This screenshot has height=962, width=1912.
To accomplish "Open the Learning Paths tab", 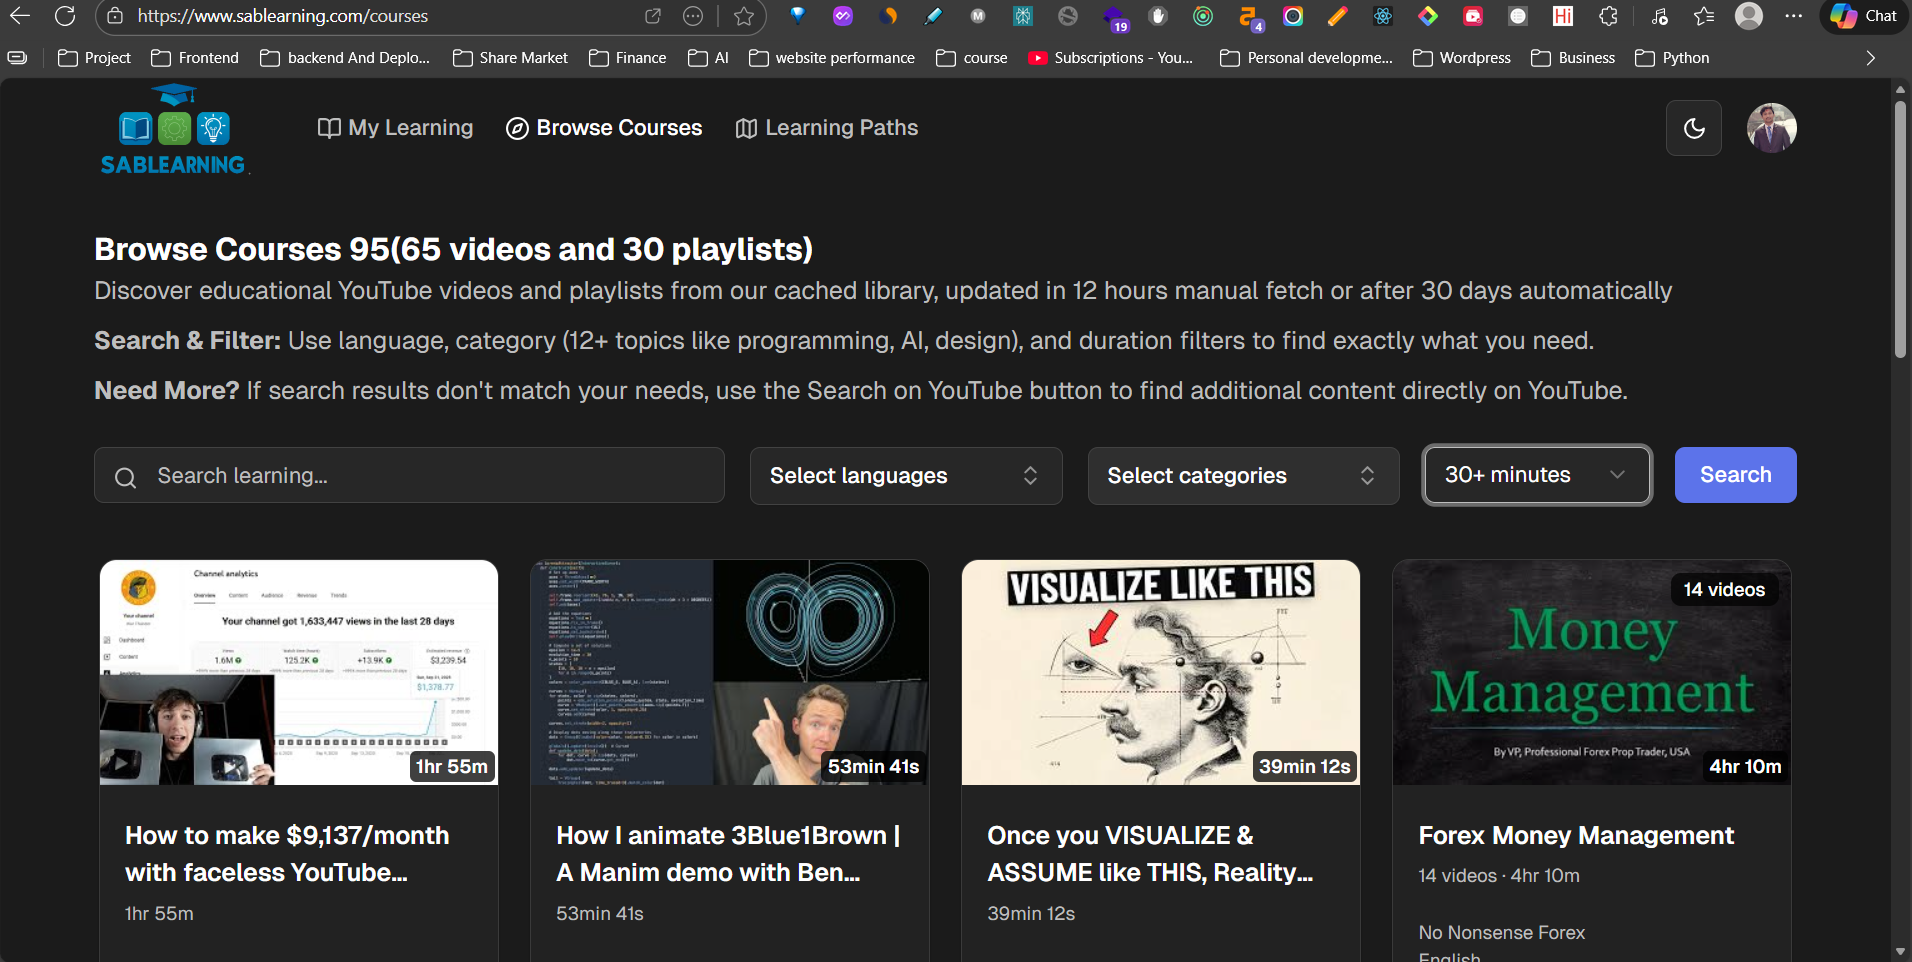I will click(827, 128).
